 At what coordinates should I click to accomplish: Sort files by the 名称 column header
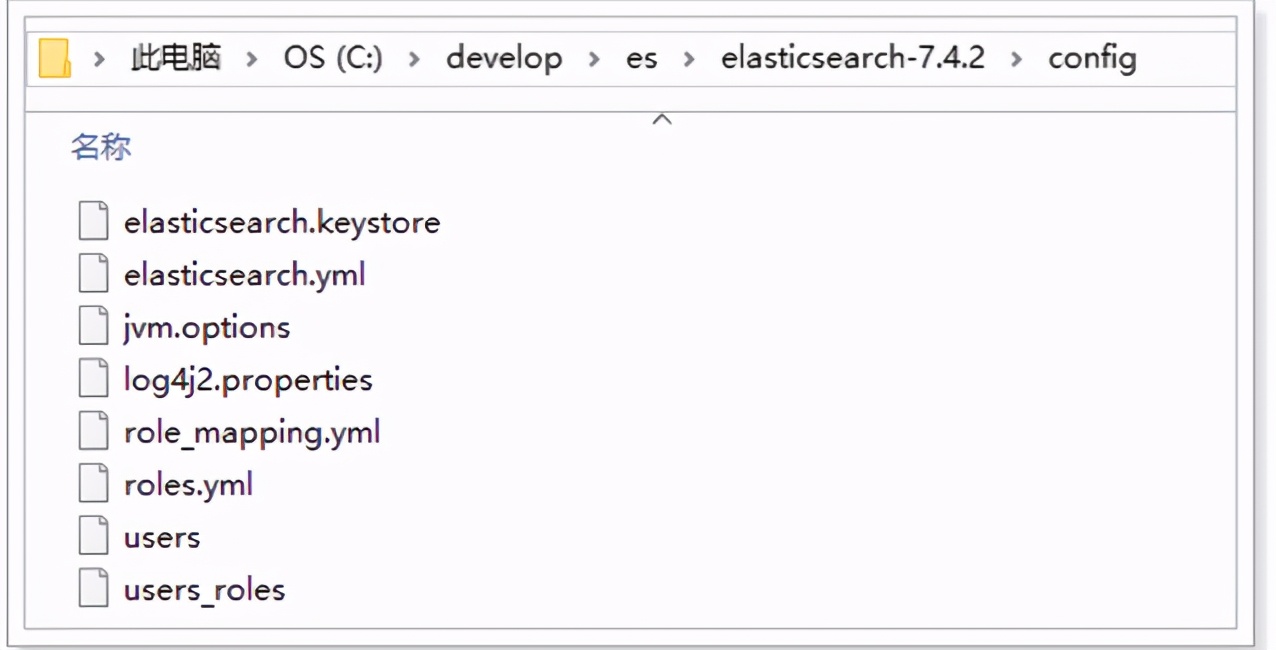(101, 148)
